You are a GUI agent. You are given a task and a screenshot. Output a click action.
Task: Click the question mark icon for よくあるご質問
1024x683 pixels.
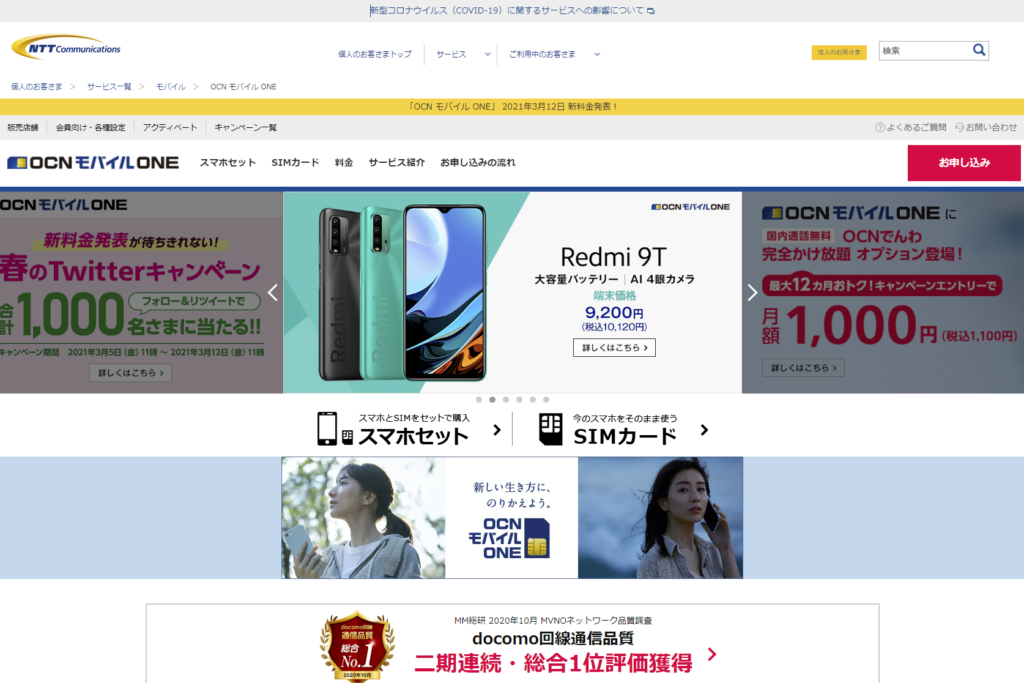[880, 127]
